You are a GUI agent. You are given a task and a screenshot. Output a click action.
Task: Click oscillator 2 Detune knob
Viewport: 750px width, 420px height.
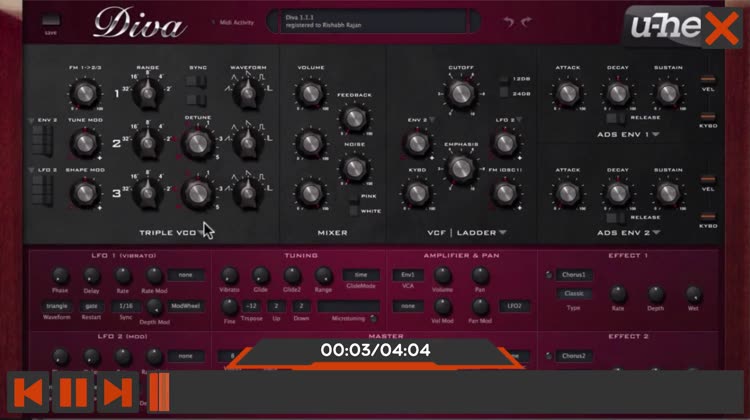pyautogui.click(x=198, y=143)
